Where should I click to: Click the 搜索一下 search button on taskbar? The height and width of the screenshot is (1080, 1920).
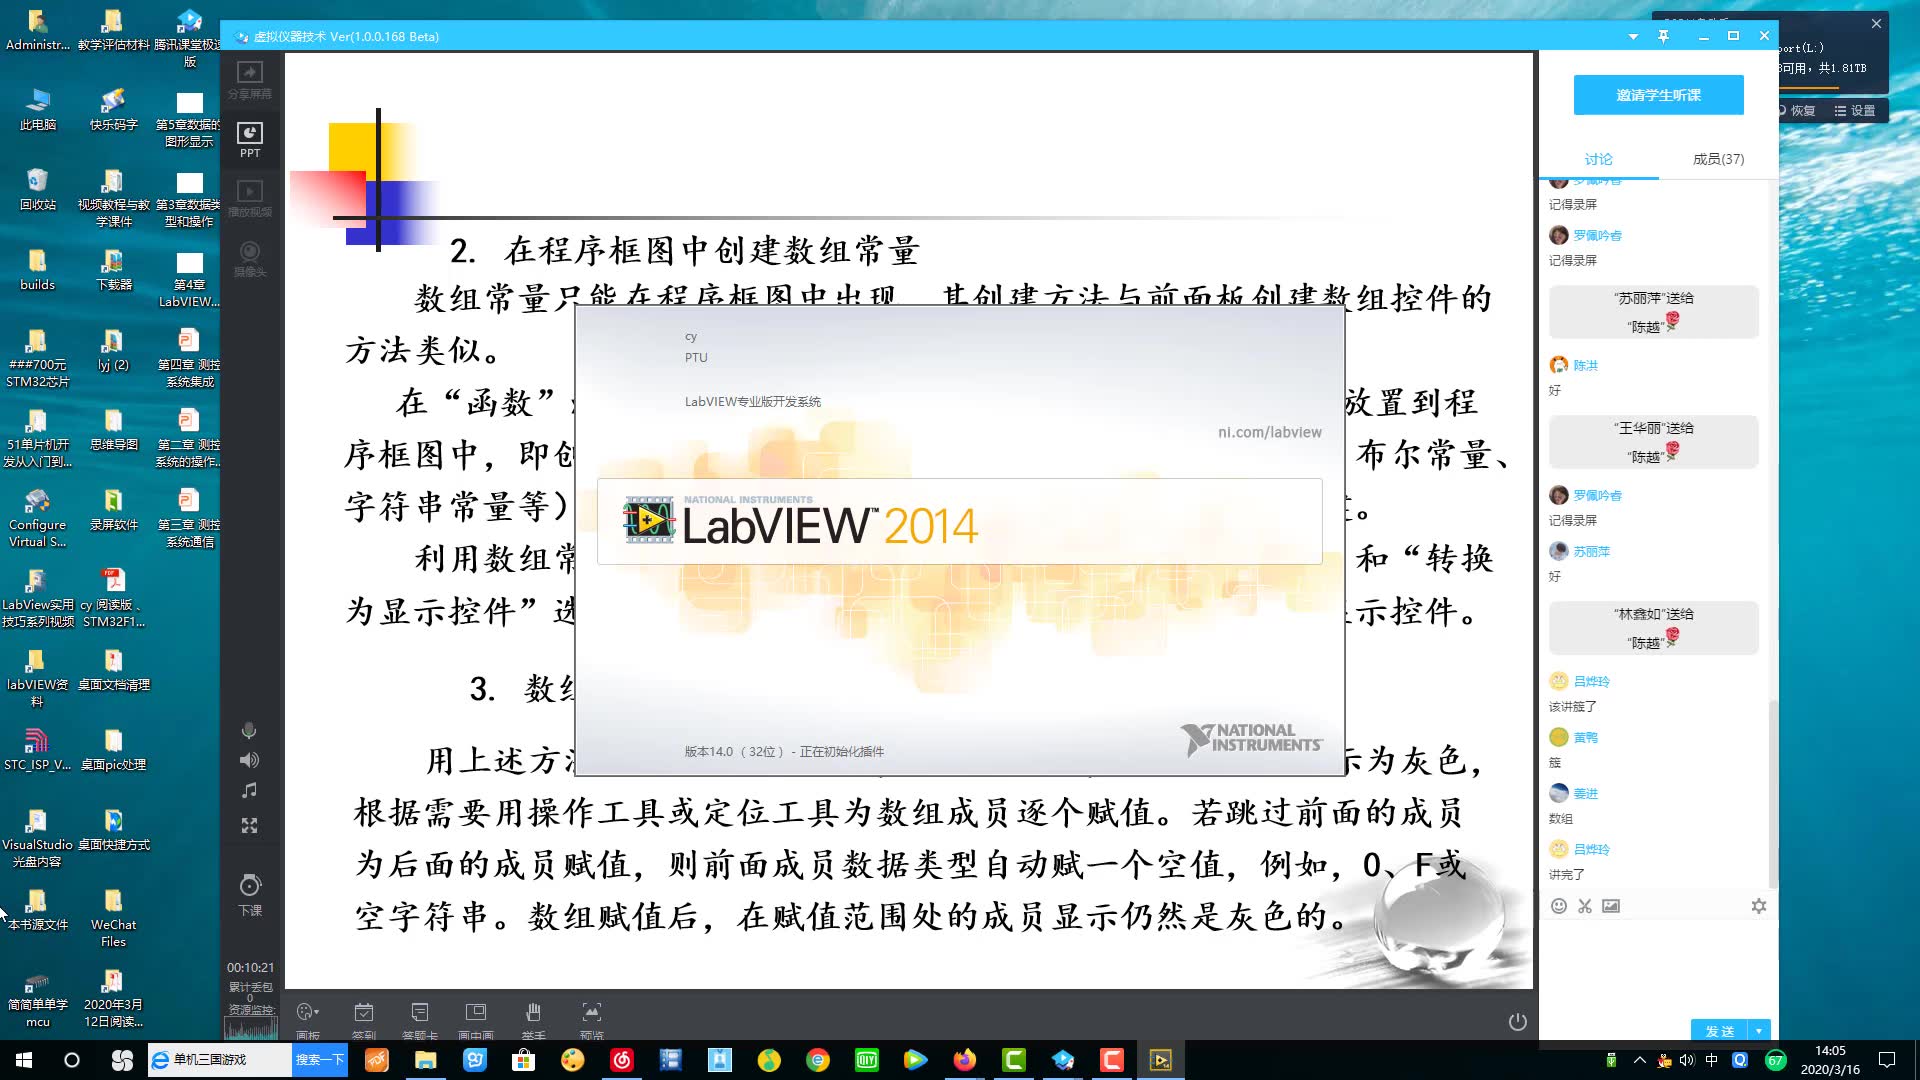click(319, 1059)
